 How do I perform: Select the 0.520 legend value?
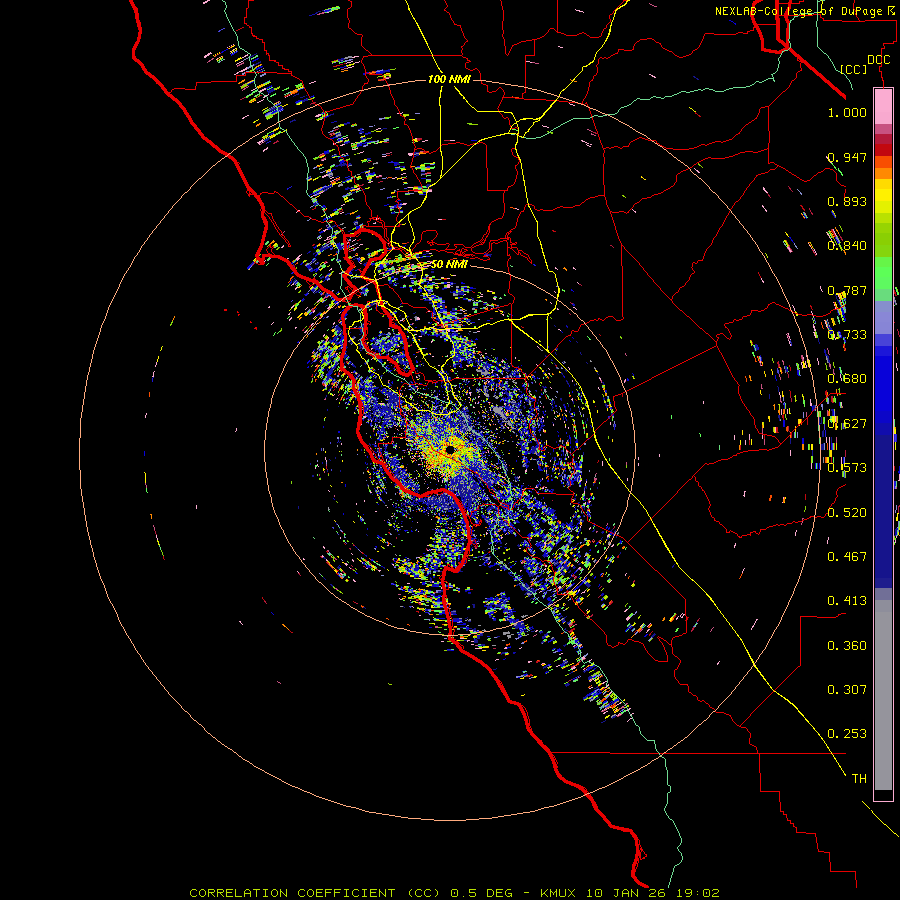click(x=847, y=513)
